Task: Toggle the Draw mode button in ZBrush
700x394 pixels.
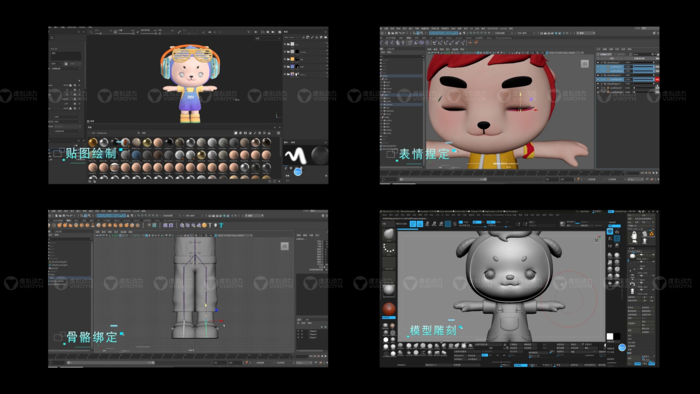Action: (420, 224)
